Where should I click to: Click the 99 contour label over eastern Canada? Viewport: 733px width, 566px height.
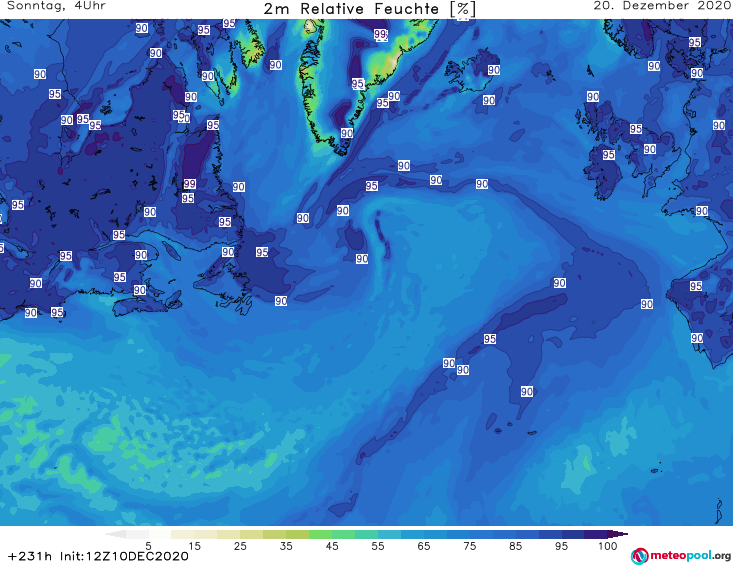click(x=189, y=184)
